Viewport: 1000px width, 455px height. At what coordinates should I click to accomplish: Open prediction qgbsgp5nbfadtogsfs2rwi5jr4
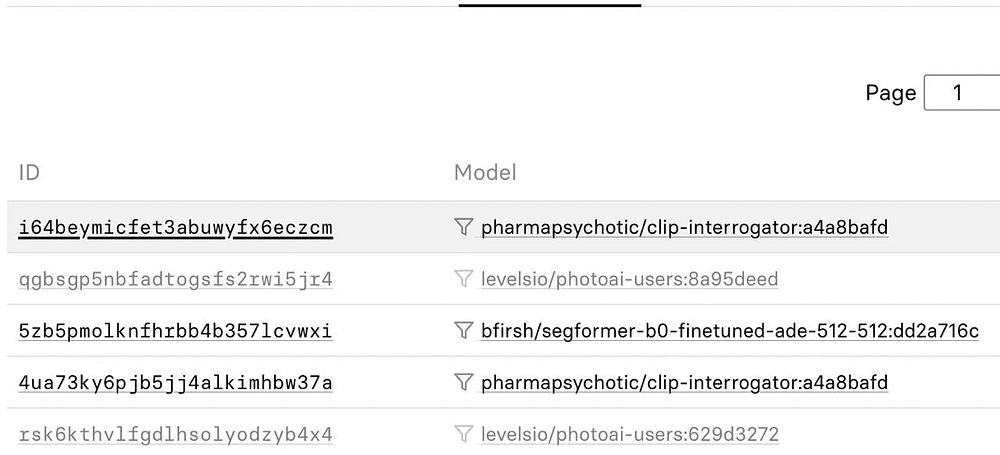tap(175, 279)
